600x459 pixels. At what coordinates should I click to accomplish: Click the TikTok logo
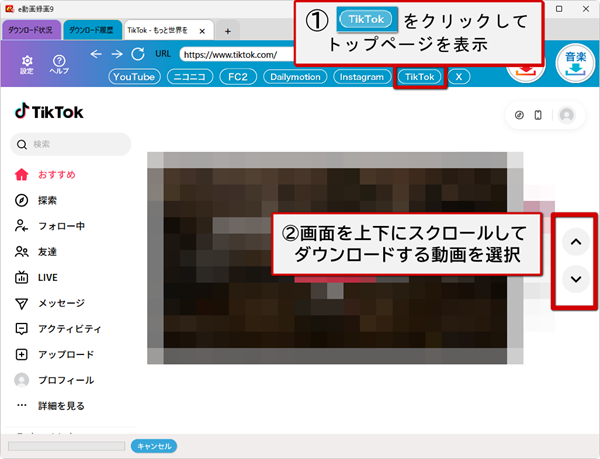pyautogui.click(x=48, y=111)
